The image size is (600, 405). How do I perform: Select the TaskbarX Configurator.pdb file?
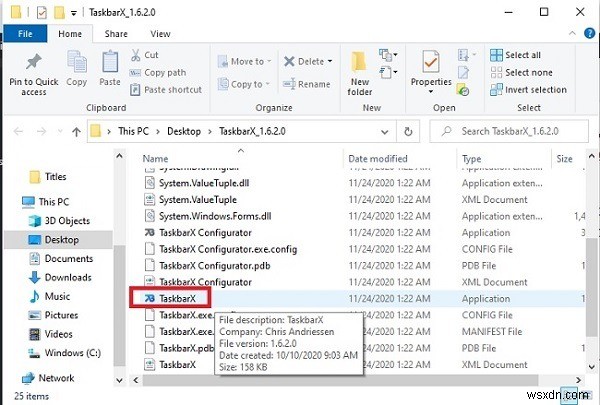point(208,266)
